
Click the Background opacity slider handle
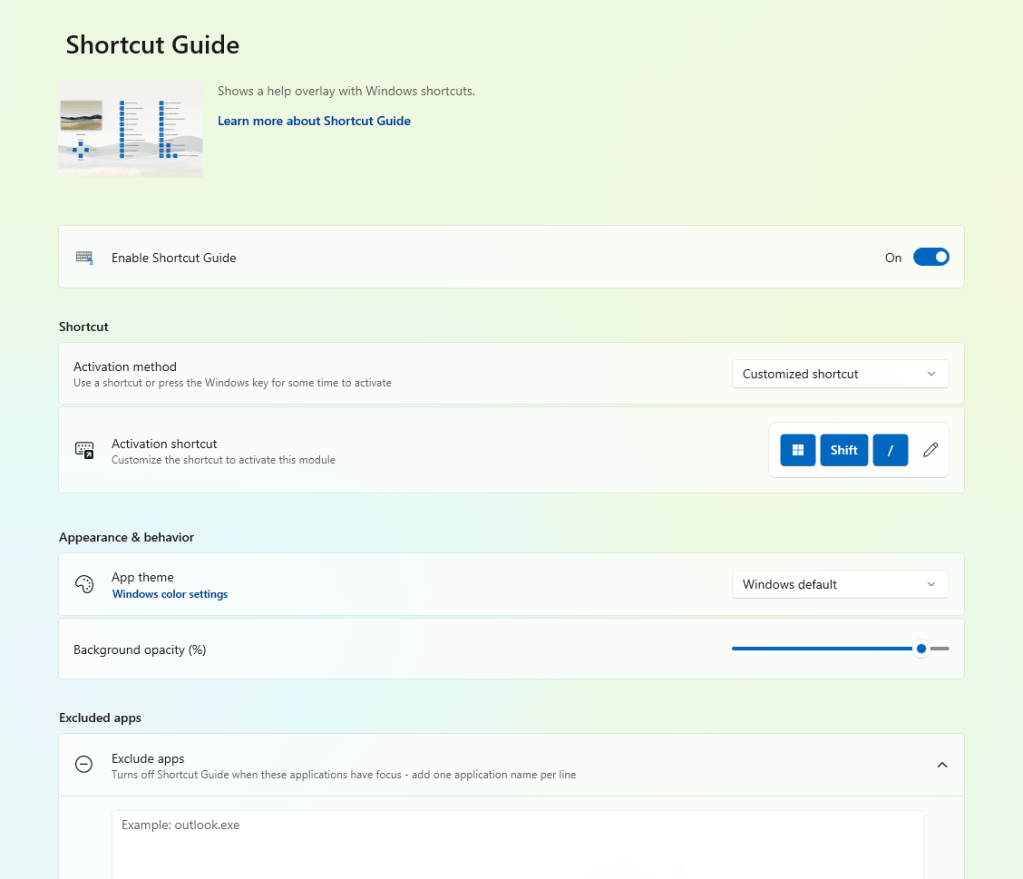coord(921,649)
